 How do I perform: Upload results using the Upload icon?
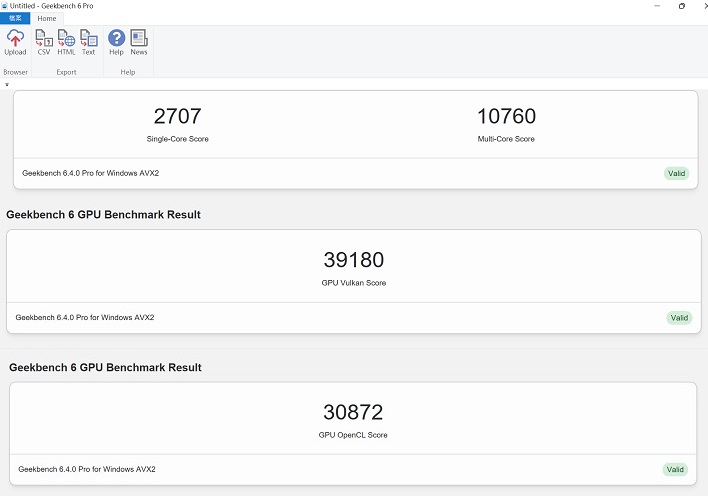tap(15, 42)
